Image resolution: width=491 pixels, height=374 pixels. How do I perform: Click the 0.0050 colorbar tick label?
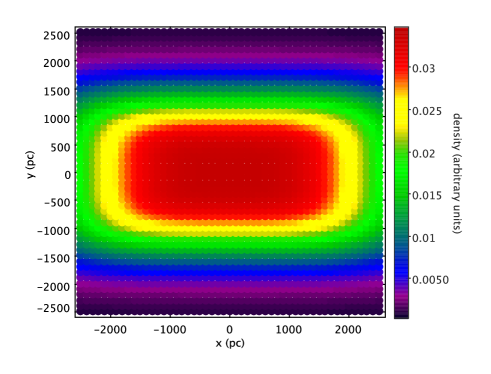click(430, 280)
